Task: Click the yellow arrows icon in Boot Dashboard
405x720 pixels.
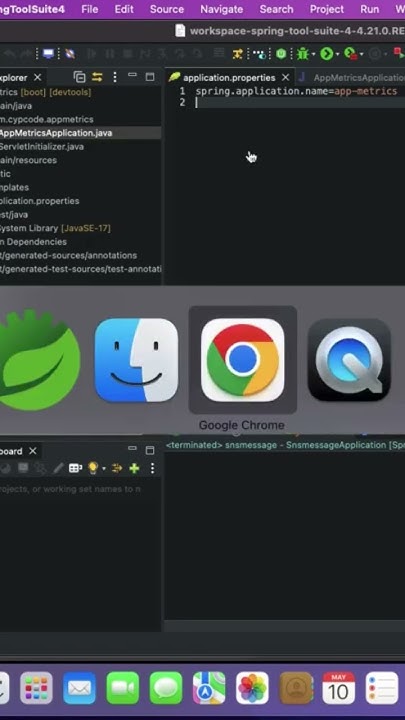Action: [x=117, y=468]
